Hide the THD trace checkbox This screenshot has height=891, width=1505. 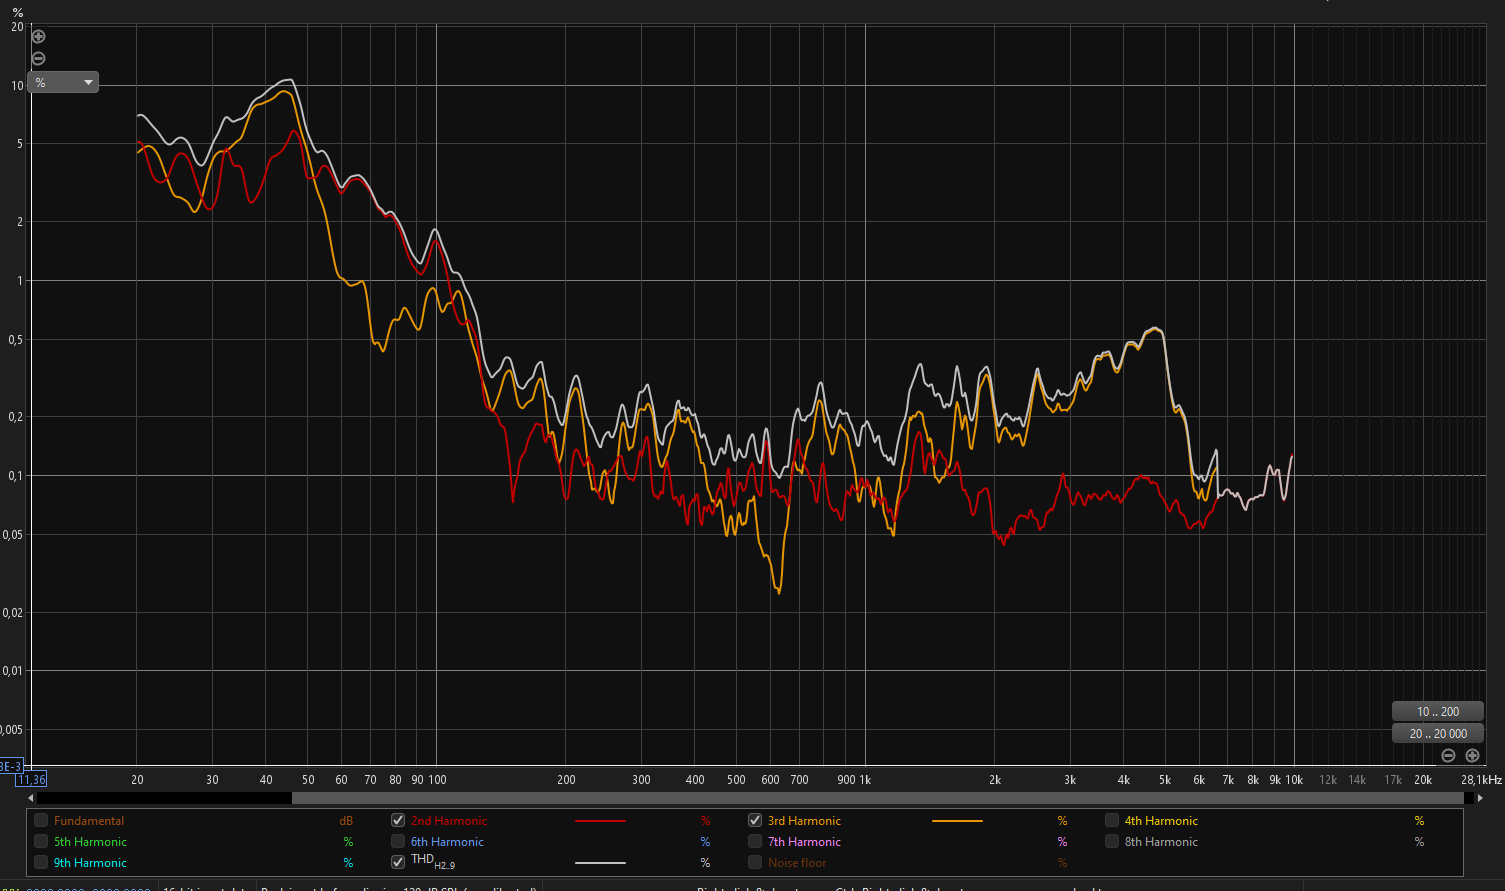click(x=398, y=862)
